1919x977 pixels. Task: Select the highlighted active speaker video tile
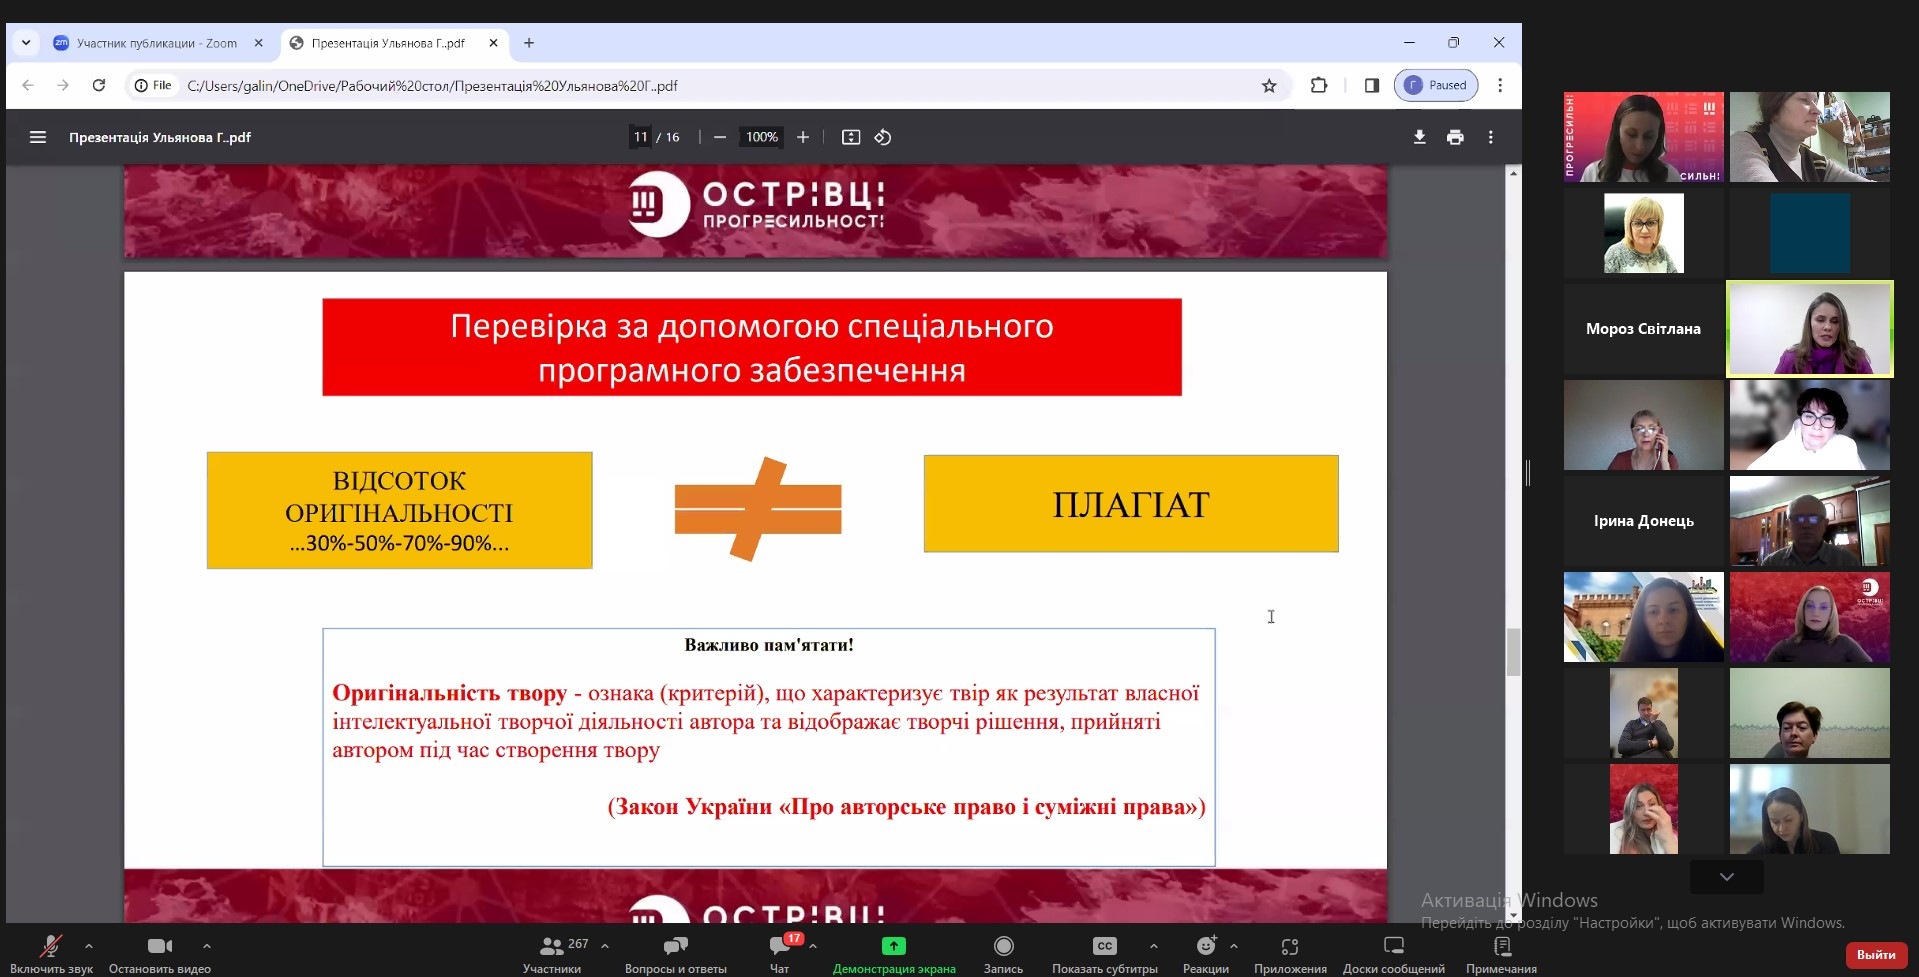click(1810, 329)
